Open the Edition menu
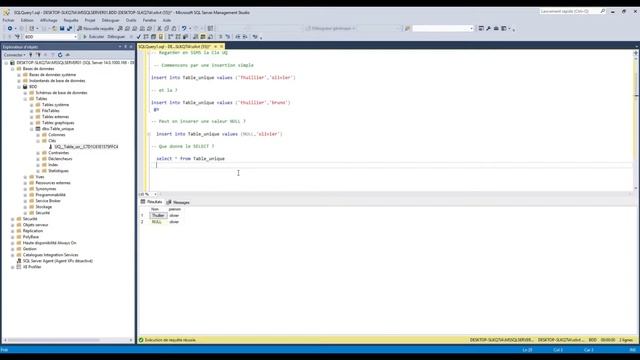Viewport: 640px width, 360px height. (x=27, y=20)
